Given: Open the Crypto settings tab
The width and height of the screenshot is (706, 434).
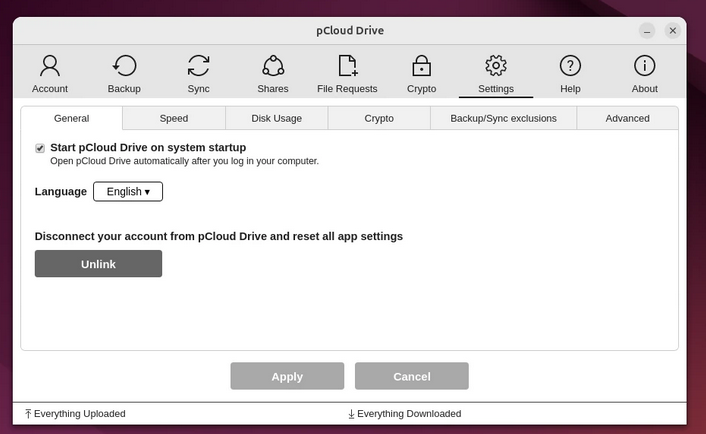Looking at the screenshot, I should 379,118.
